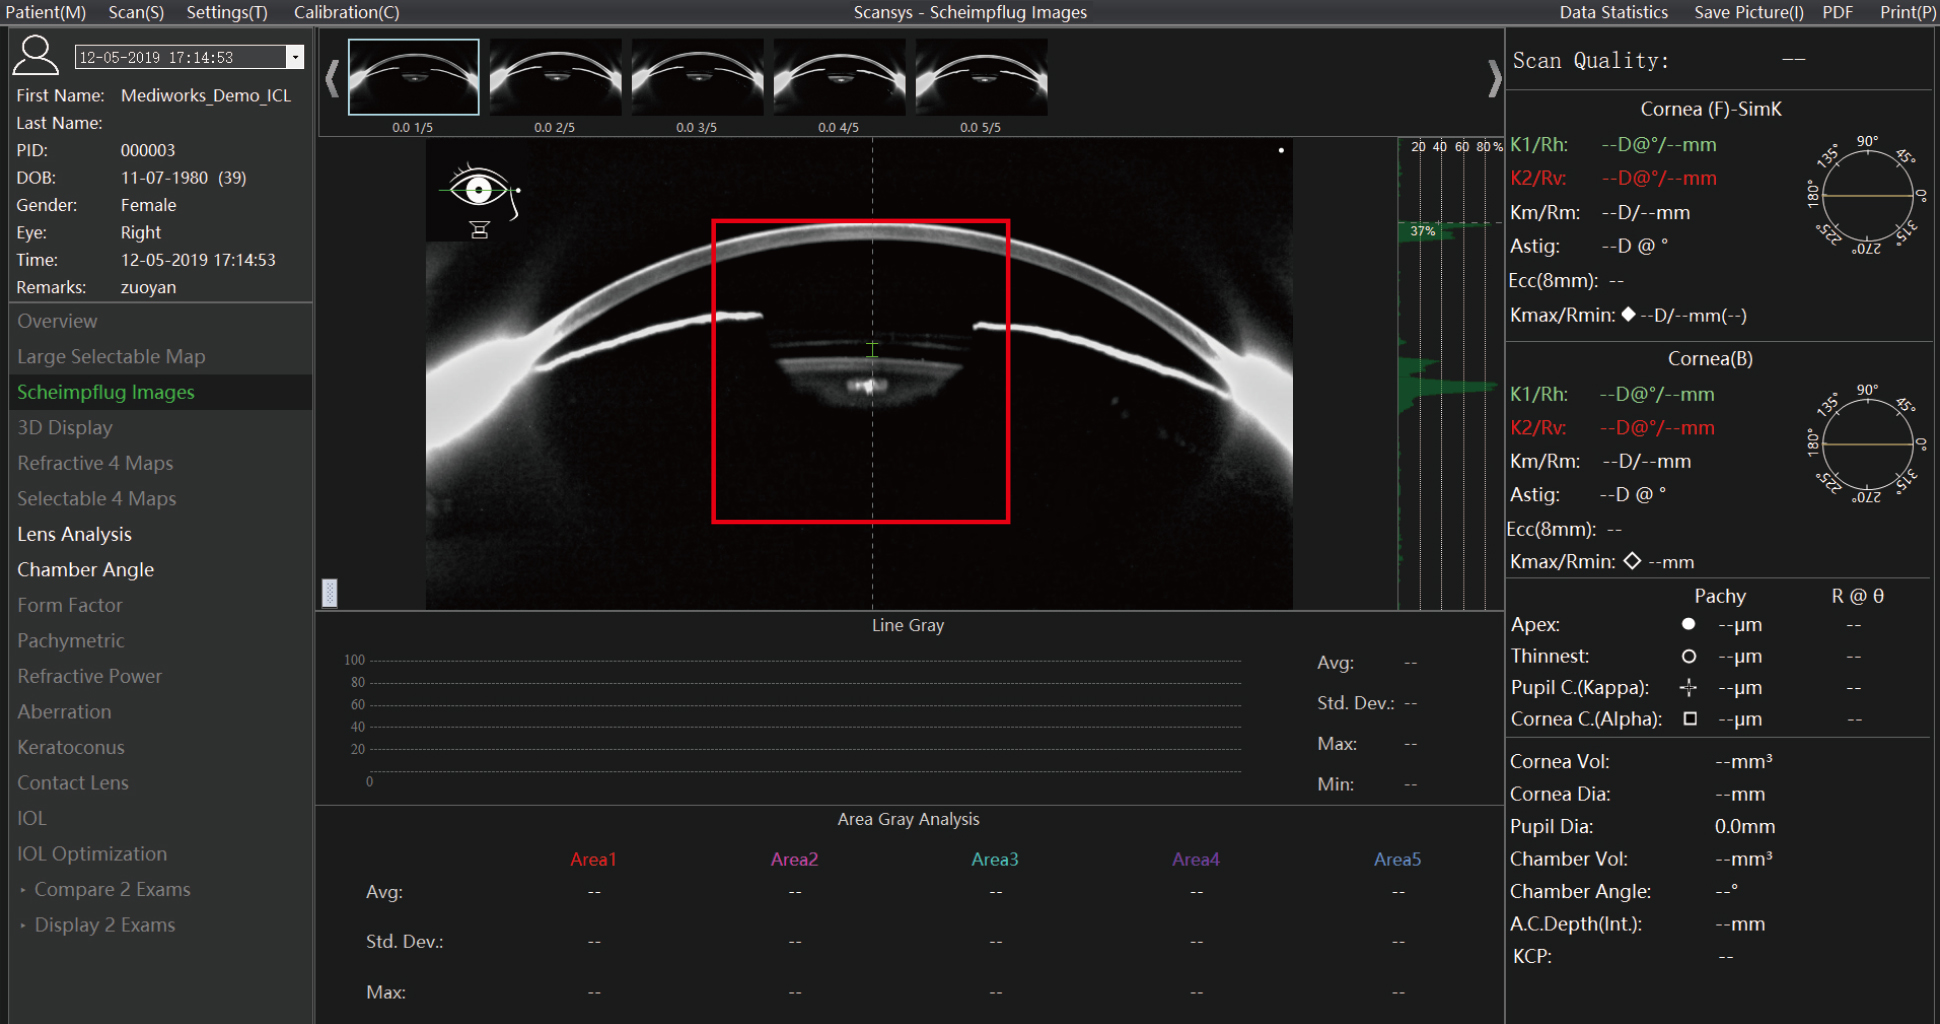Select Scheimpflug thumbnail 0.0 5/5
Viewport: 1940px width, 1024px height.
pos(981,77)
